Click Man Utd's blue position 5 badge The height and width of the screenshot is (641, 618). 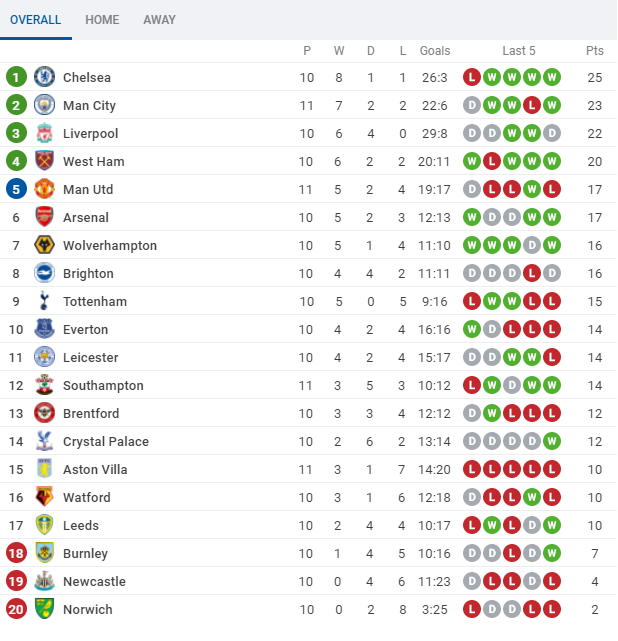pyautogui.click(x=16, y=189)
